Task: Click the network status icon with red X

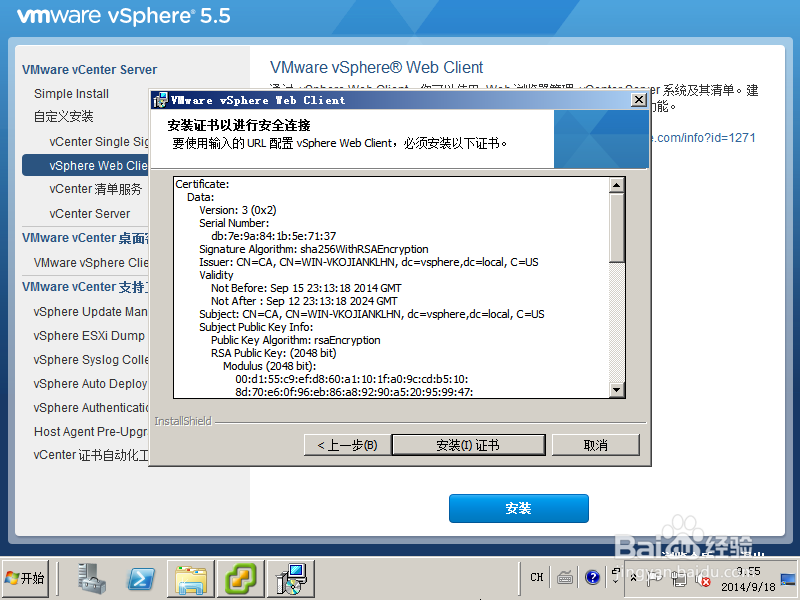Action: [x=703, y=580]
